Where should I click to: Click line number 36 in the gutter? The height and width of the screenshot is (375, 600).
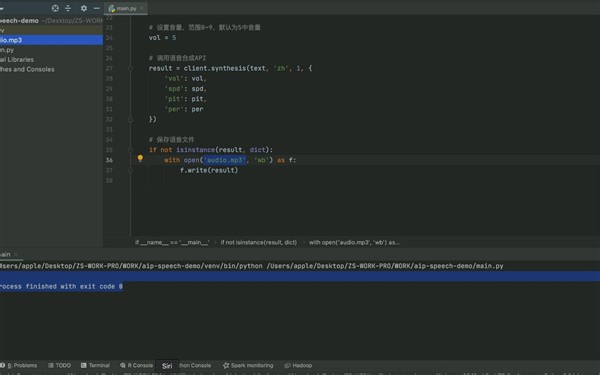click(109, 160)
